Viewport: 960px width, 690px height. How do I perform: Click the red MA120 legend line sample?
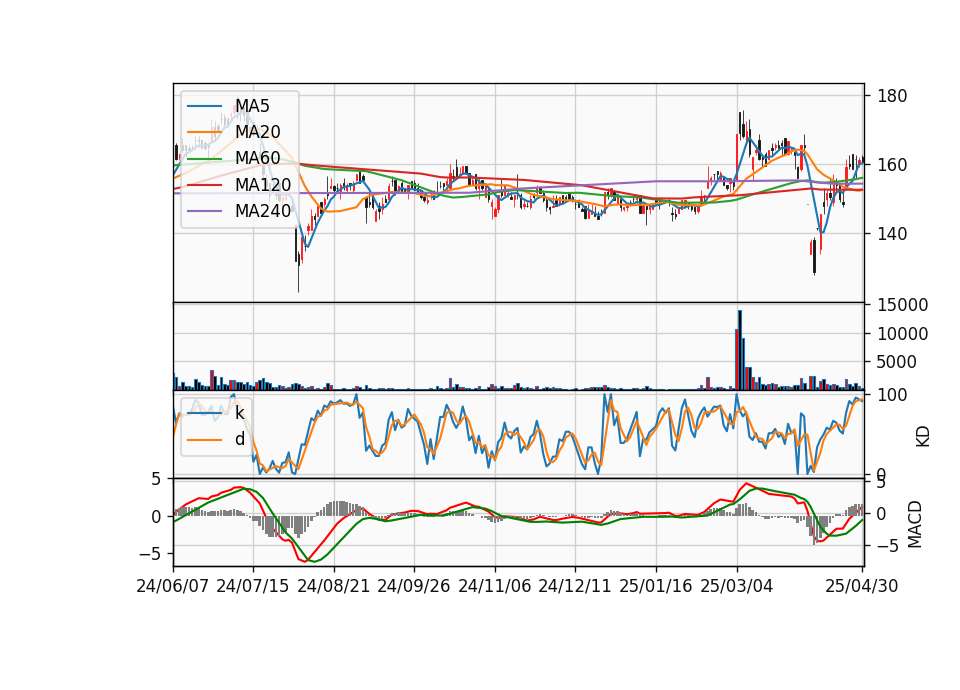[x=204, y=185]
